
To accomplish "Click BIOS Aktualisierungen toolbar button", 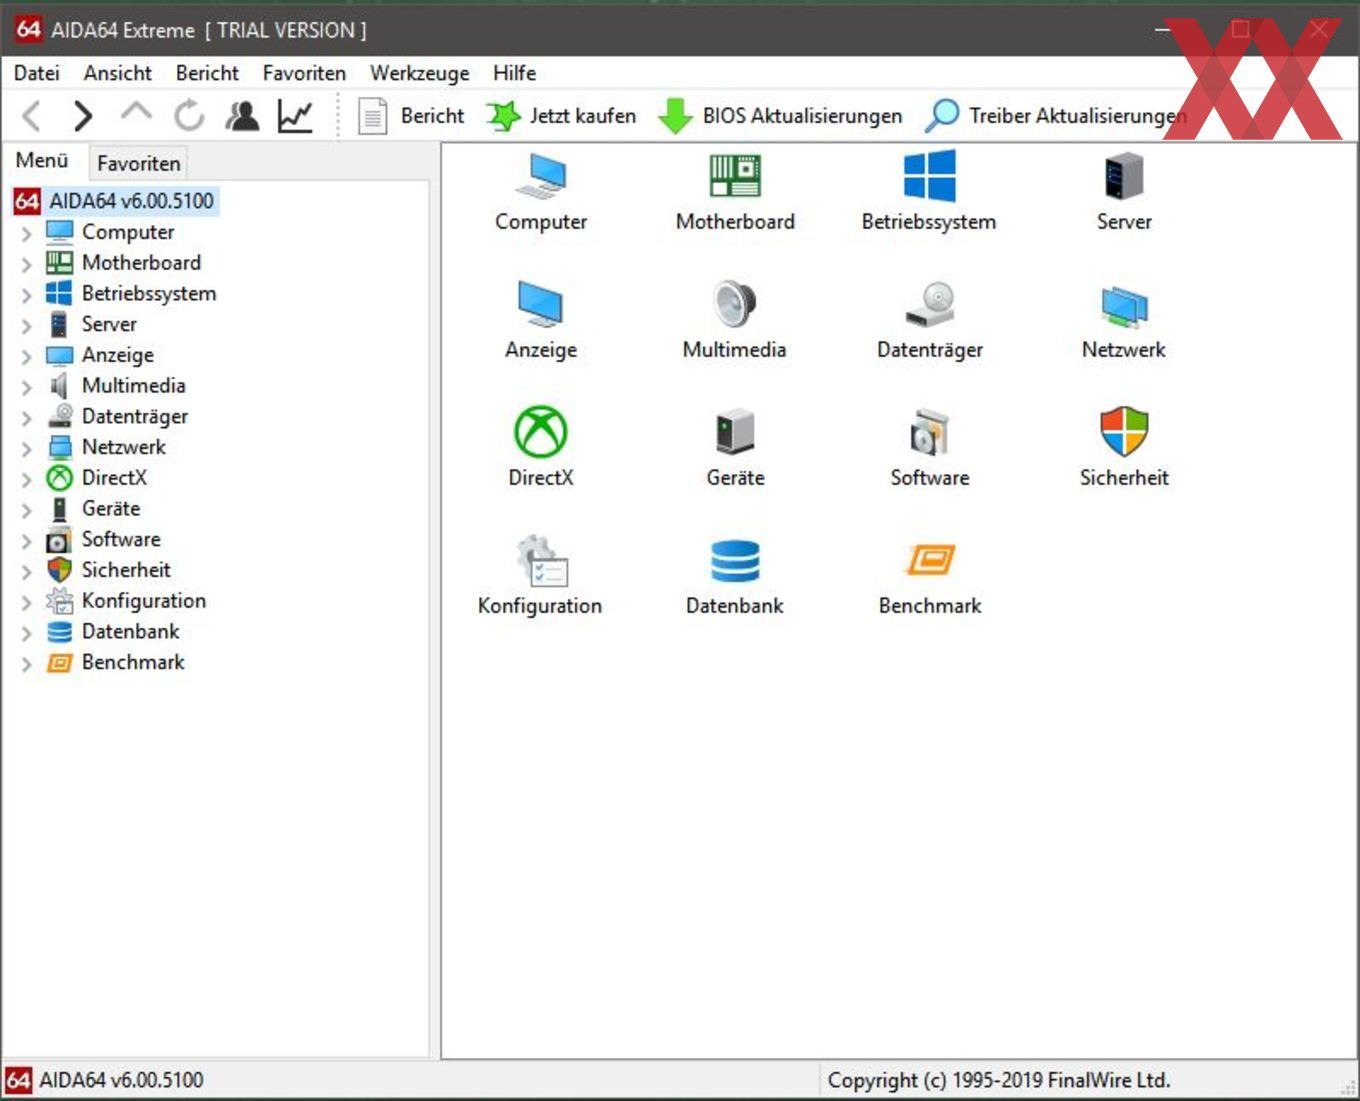I will [780, 116].
